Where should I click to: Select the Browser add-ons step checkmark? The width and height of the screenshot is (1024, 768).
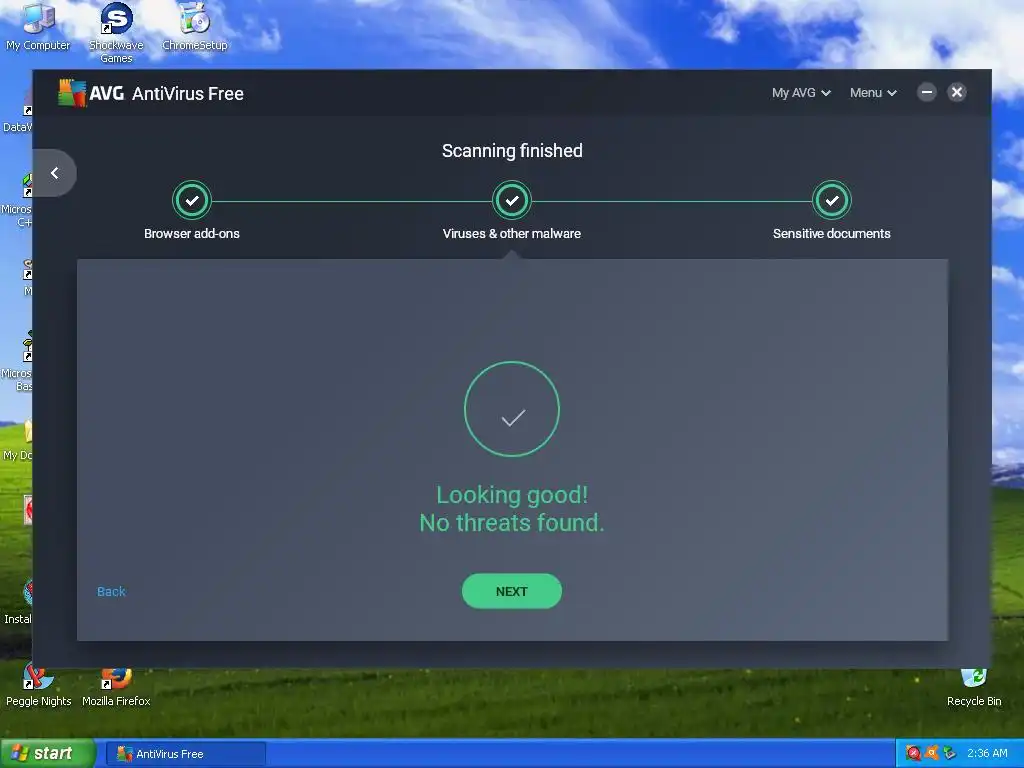[x=191, y=200]
